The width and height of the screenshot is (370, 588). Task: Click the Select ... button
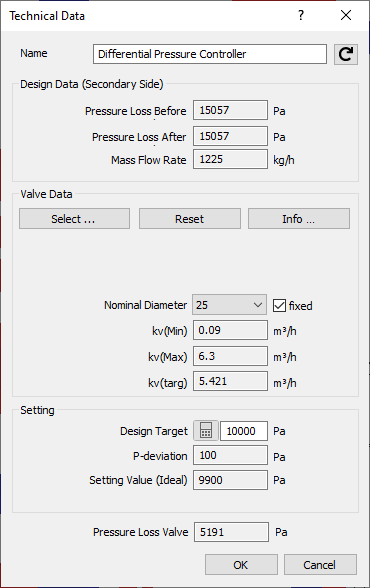[74, 219]
